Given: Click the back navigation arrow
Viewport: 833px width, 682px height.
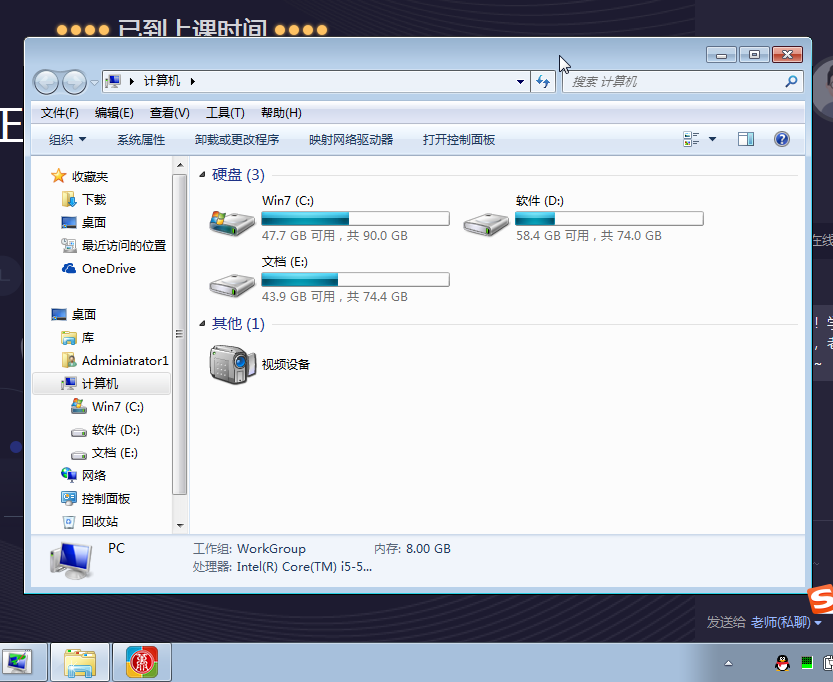Looking at the screenshot, I should (47, 82).
